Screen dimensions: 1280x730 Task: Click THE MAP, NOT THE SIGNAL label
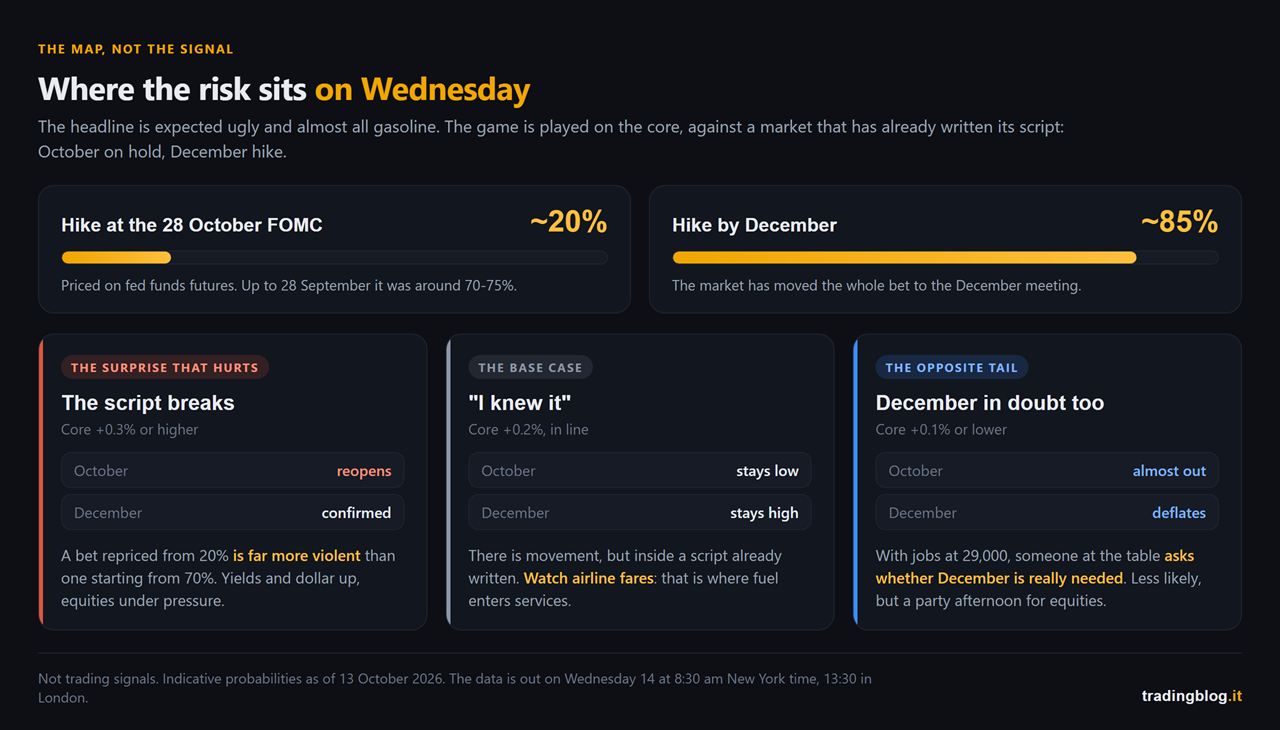(136, 49)
